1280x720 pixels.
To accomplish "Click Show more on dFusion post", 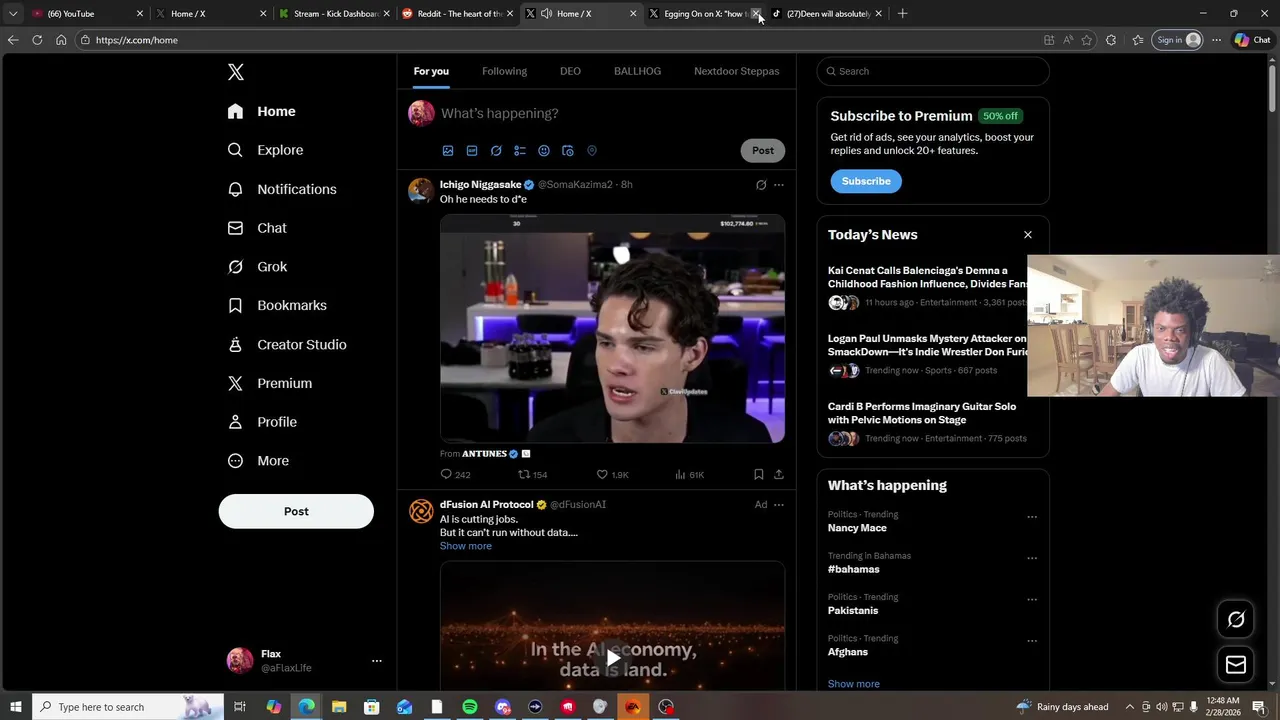I will click(x=466, y=546).
